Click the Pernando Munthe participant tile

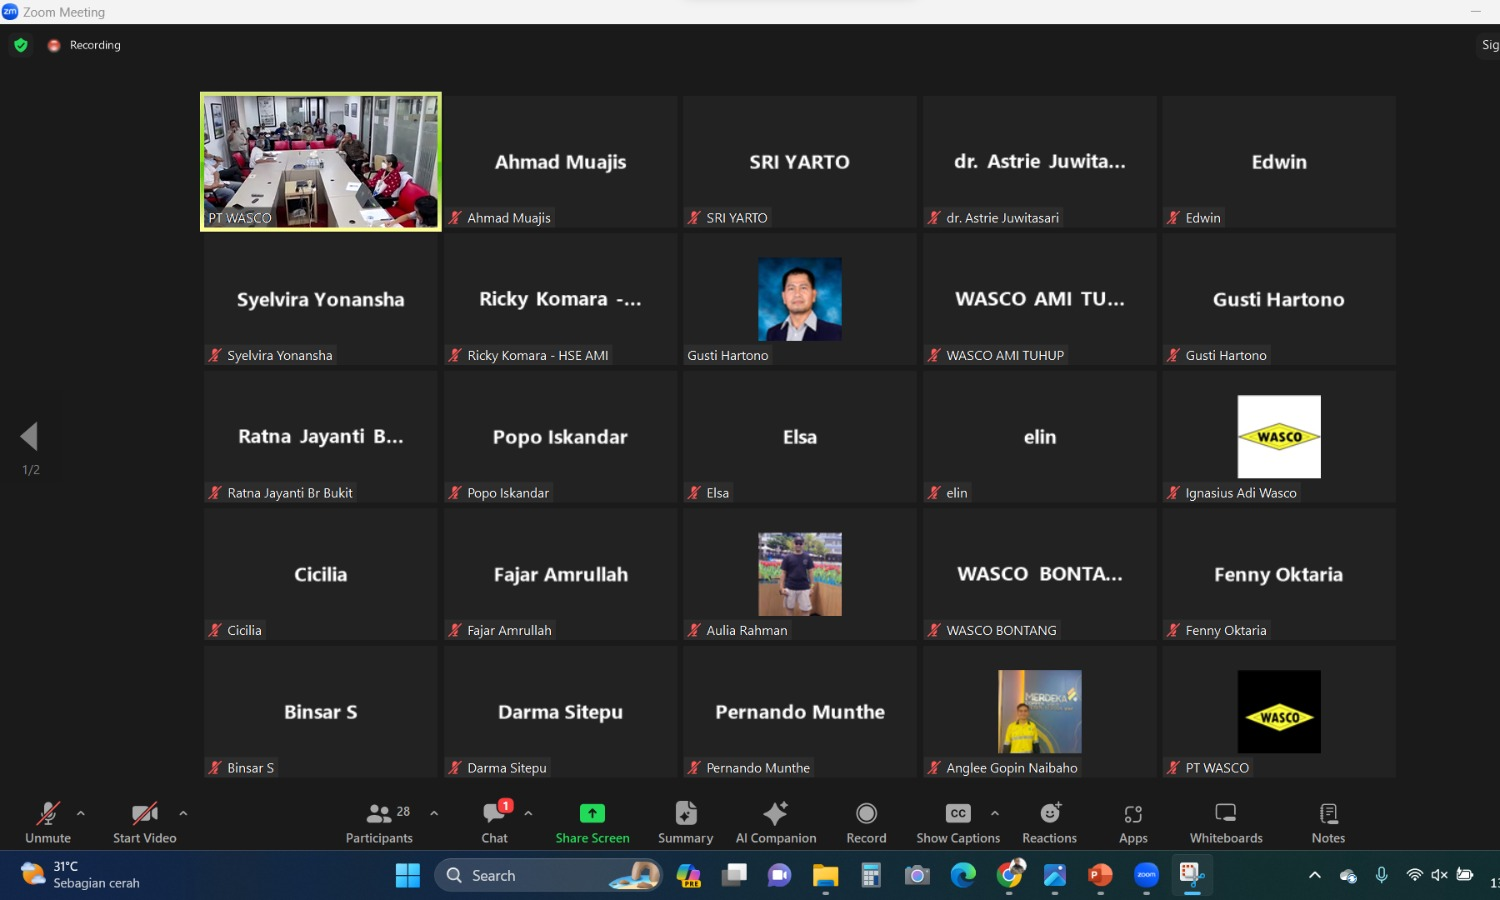pyautogui.click(x=800, y=712)
